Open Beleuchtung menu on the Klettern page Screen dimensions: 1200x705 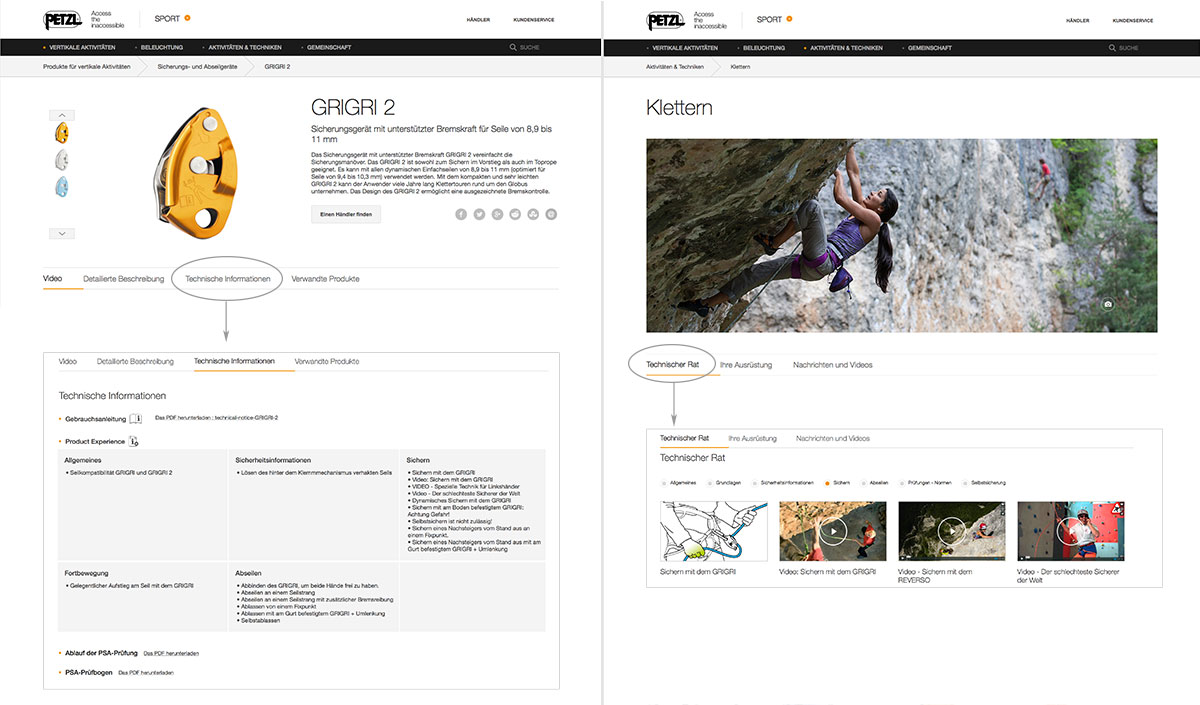point(764,48)
